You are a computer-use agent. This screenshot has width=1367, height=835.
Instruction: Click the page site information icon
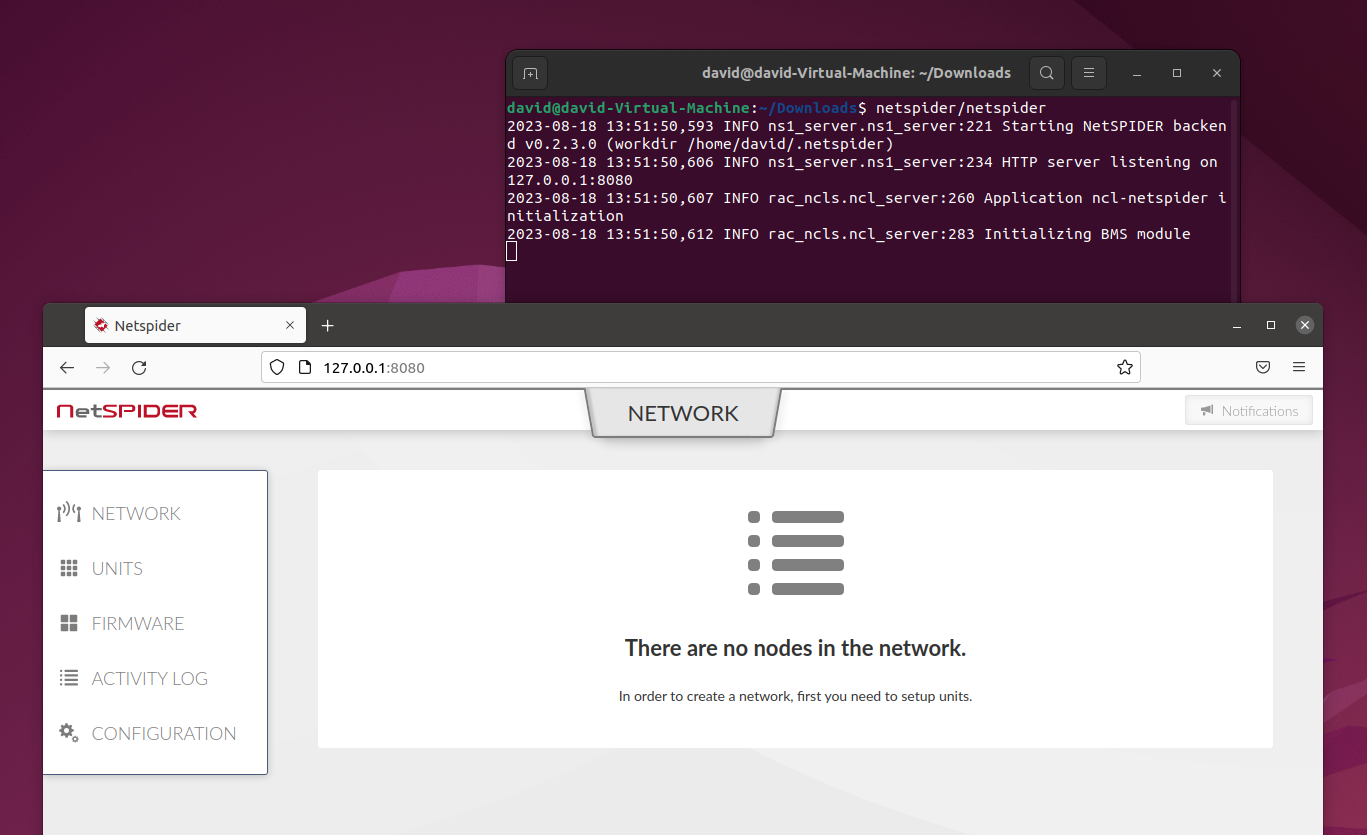305,367
